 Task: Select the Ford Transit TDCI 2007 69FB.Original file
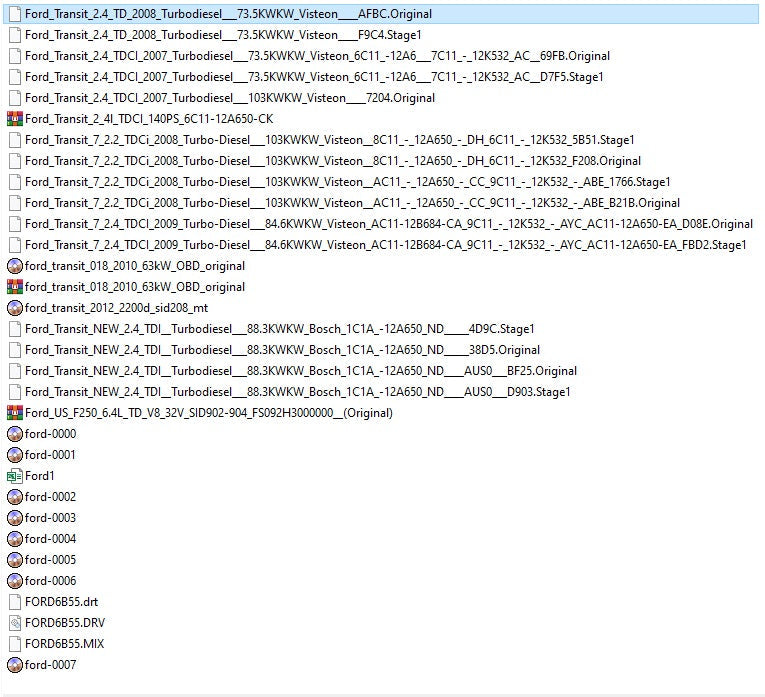point(317,56)
